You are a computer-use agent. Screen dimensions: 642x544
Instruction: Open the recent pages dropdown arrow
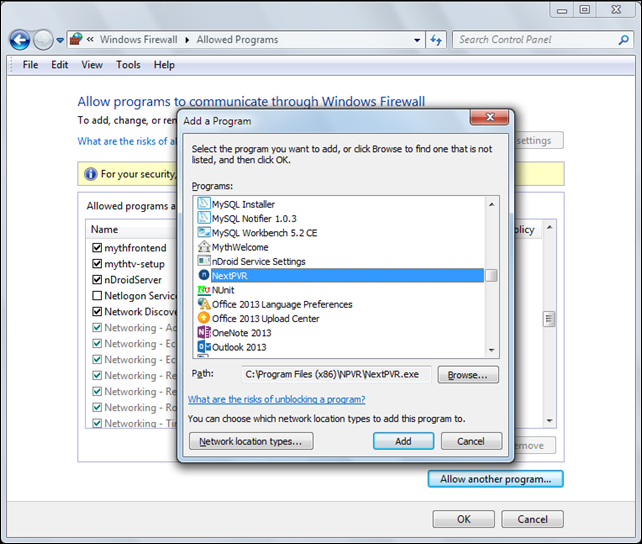pyautogui.click(x=60, y=40)
